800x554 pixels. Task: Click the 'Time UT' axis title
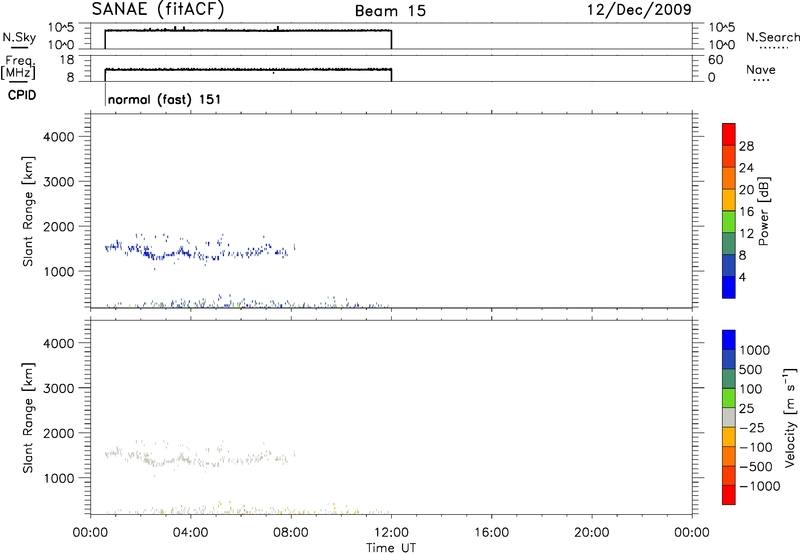pyautogui.click(x=391, y=547)
